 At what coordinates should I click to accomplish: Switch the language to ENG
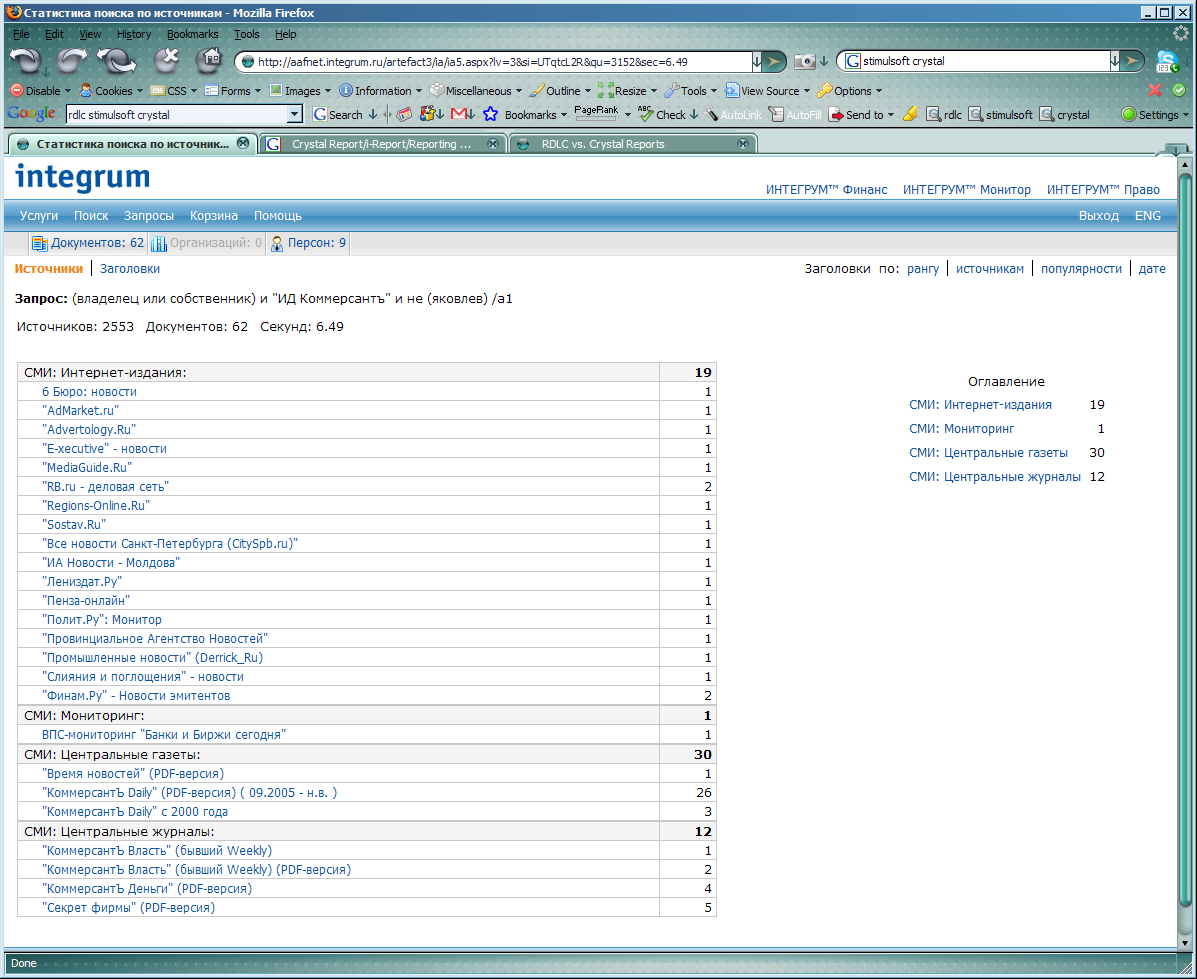tap(1147, 215)
